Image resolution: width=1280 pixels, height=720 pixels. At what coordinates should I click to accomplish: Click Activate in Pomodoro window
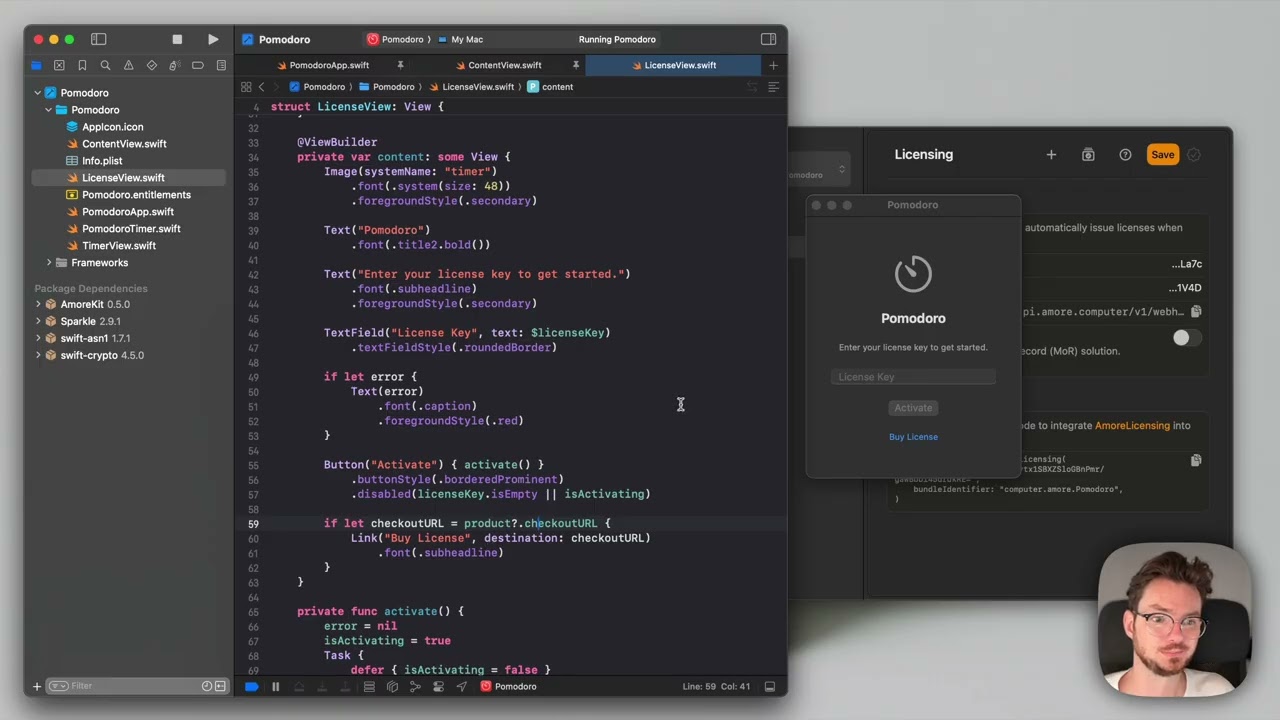[x=913, y=408]
